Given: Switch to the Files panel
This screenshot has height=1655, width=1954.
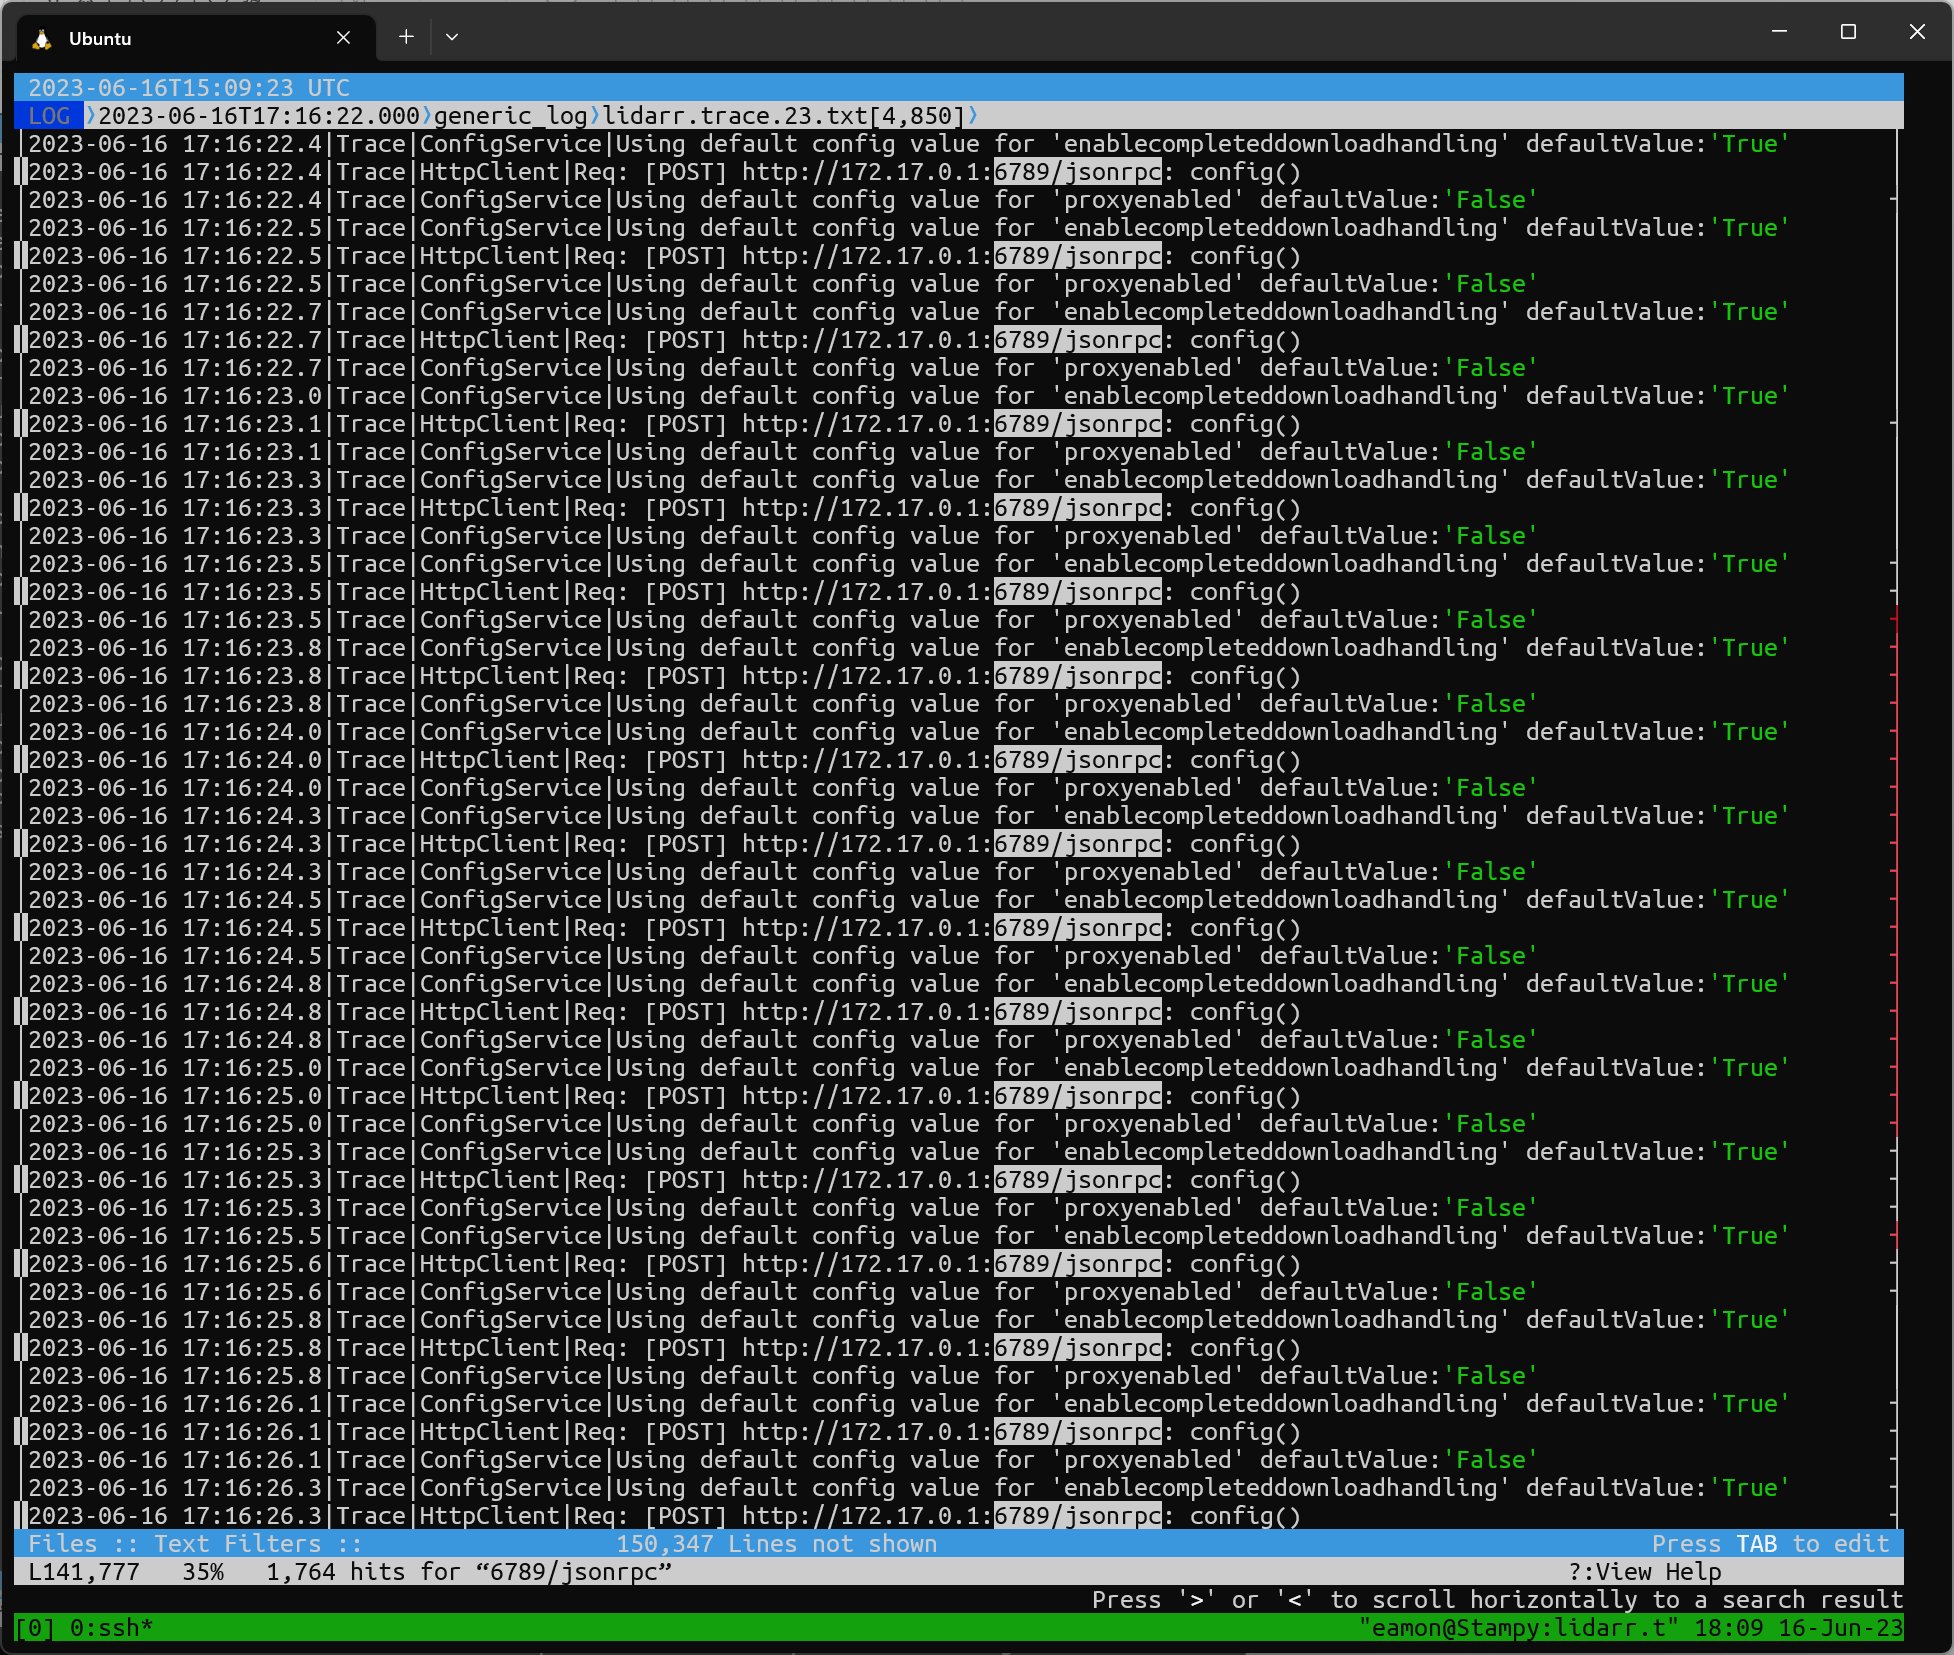Looking at the screenshot, I should tap(63, 1543).
